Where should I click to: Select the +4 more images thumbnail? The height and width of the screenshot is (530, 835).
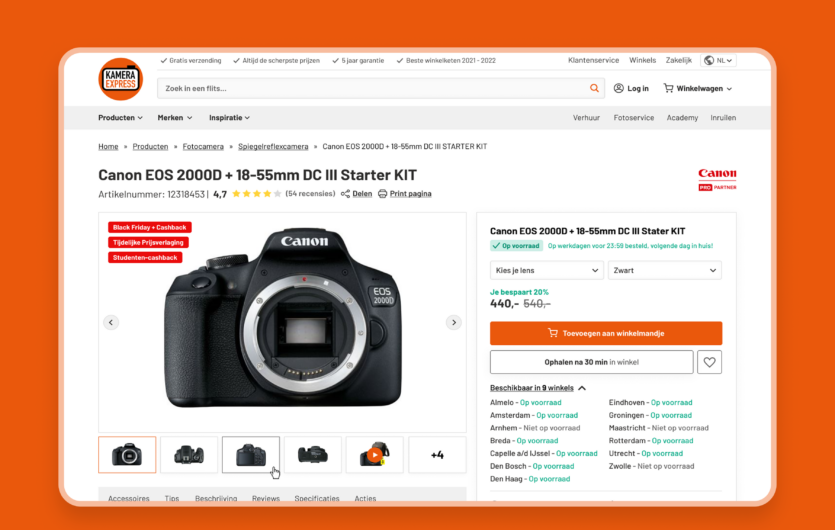[x=437, y=455]
